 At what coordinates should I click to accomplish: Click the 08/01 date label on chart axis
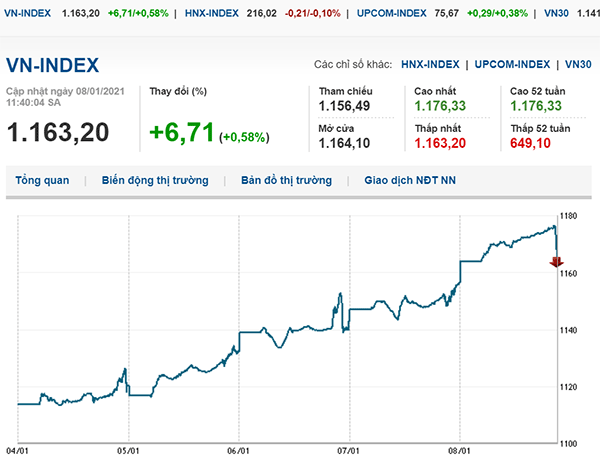(459, 450)
